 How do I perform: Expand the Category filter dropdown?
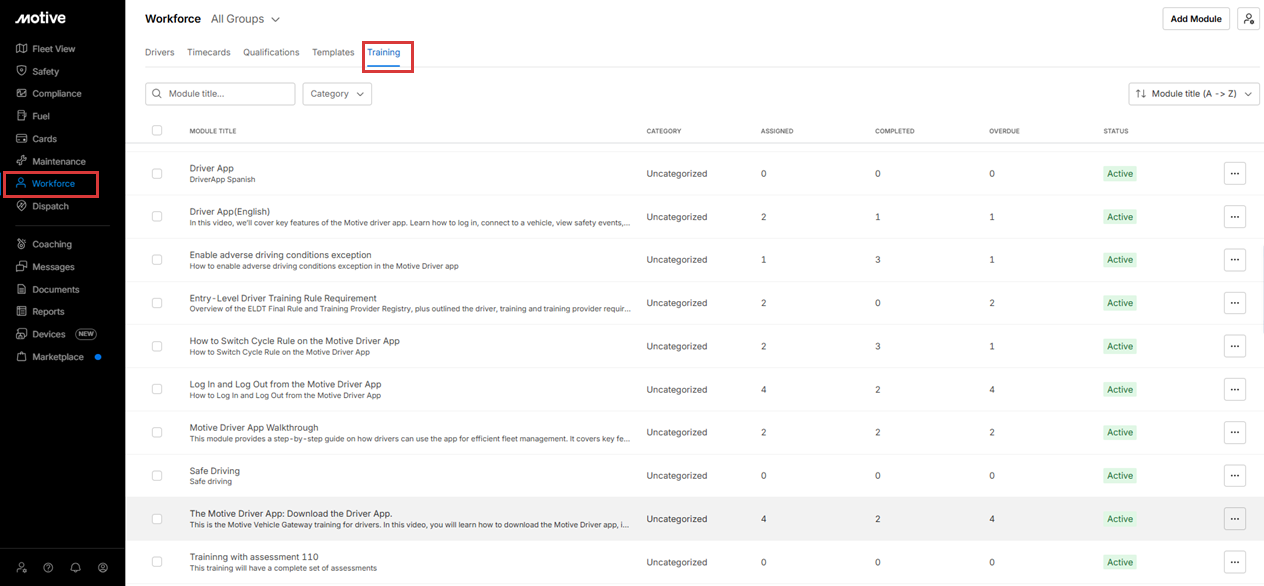(337, 94)
